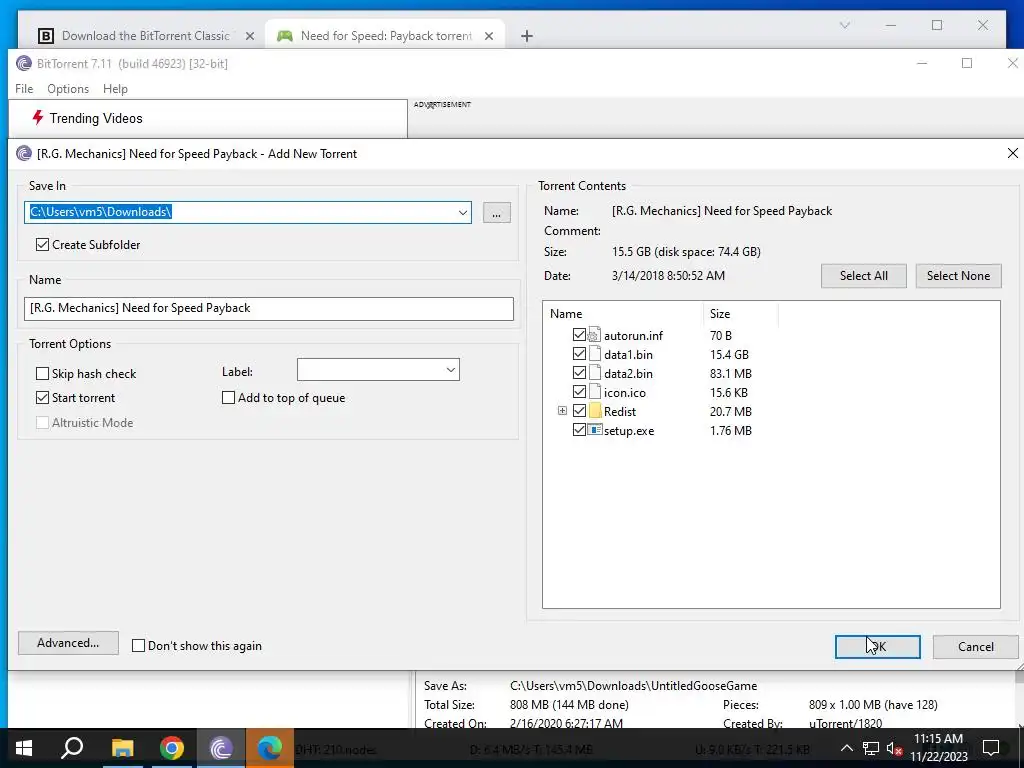1024x768 pixels.
Task: Uncheck setup.exe file checkbox
Action: 579,430
